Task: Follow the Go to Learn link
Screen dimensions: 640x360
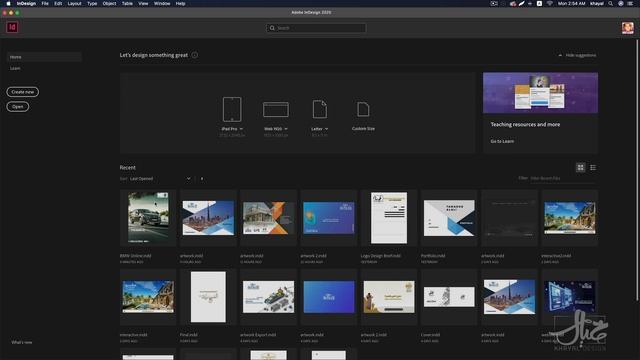Action: pyautogui.click(x=502, y=141)
